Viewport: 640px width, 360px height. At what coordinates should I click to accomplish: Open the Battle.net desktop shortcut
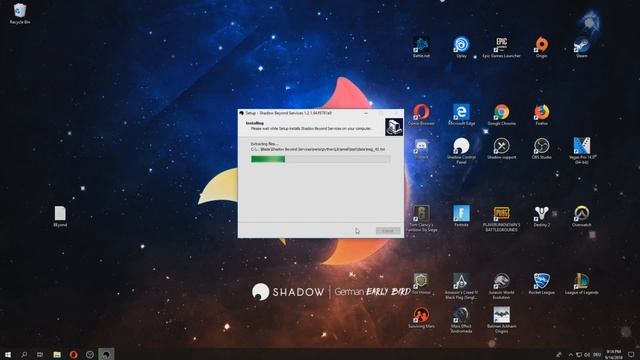(421, 47)
